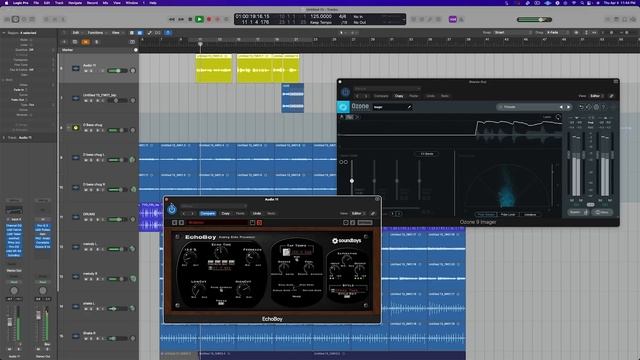Click the Ozone help question mark icon

[604, 107]
